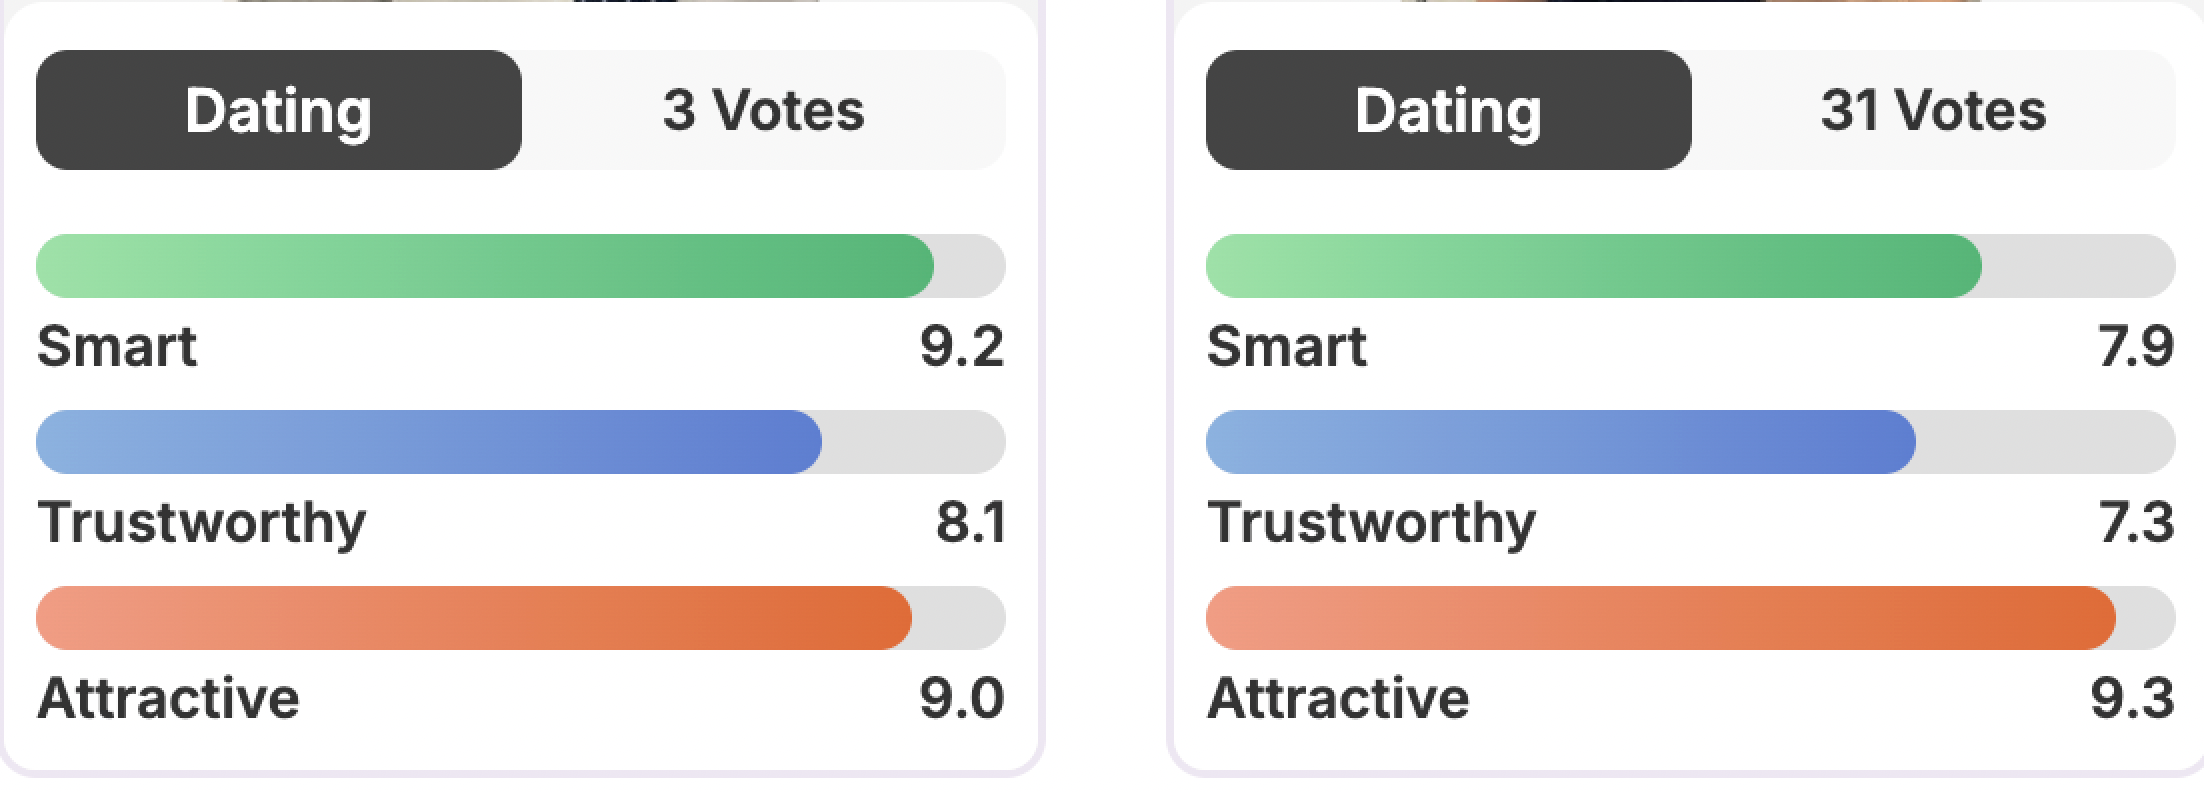Click the green Smart bar rated 7.9
The width and height of the screenshot is (2204, 792).
click(1593, 266)
